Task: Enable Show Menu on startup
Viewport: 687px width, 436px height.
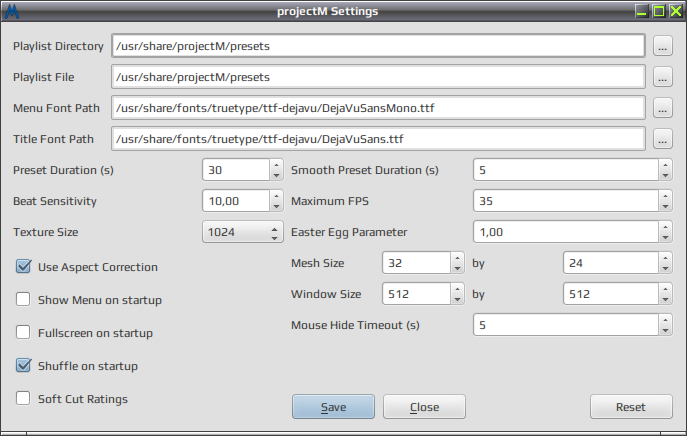Action: tap(23, 299)
